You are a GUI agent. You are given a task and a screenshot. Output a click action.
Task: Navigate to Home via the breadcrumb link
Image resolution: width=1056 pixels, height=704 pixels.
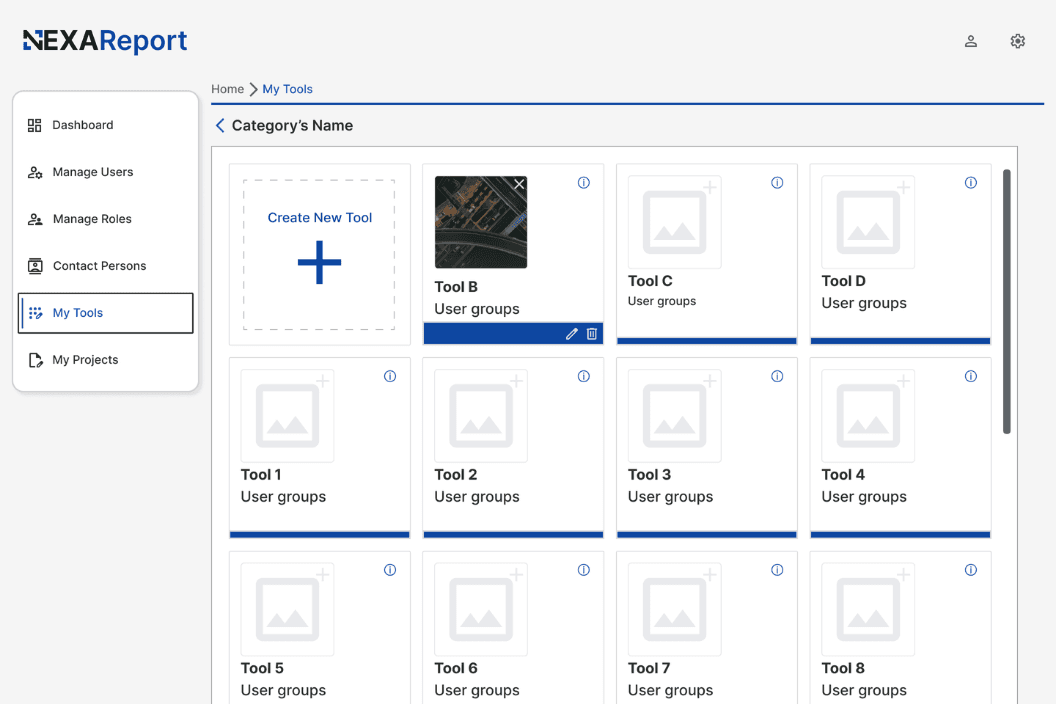pyautogui.click(x=227, y=89)
